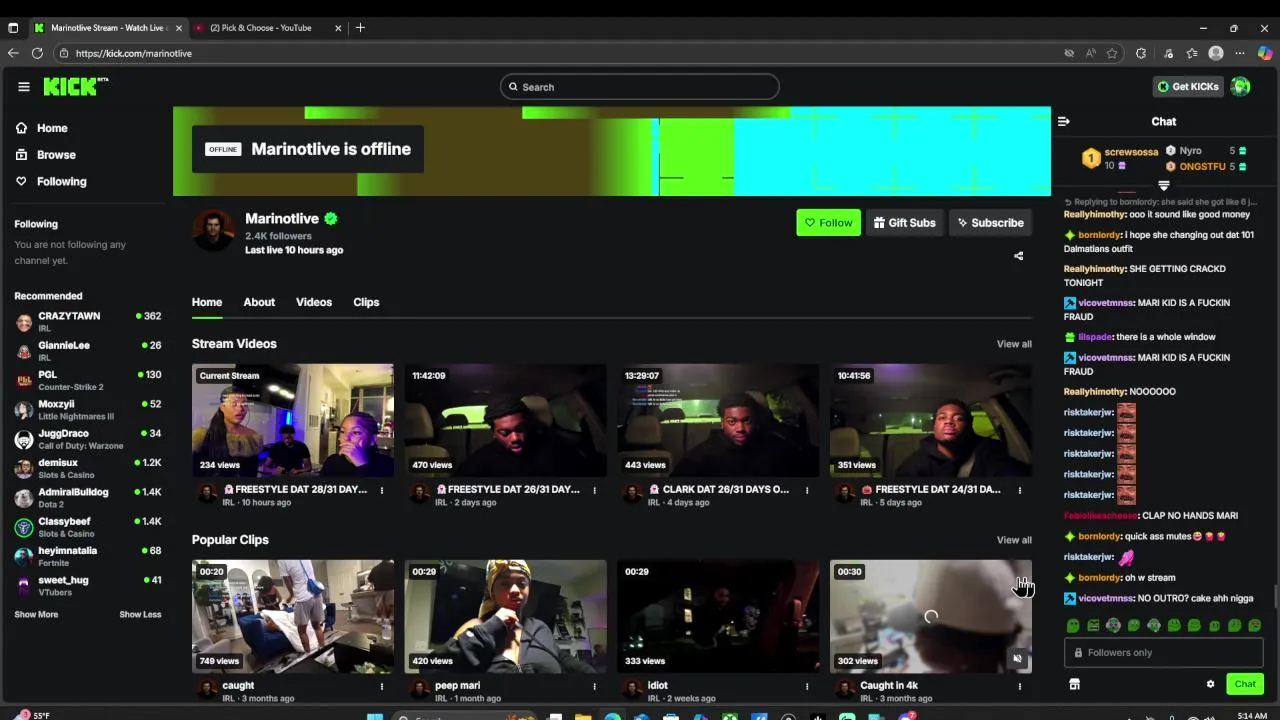Click the Followers only chat input
Image resolution: width=1280 pixels, height=720 pixels.
pyautogui.click(x=1163, y=653)
